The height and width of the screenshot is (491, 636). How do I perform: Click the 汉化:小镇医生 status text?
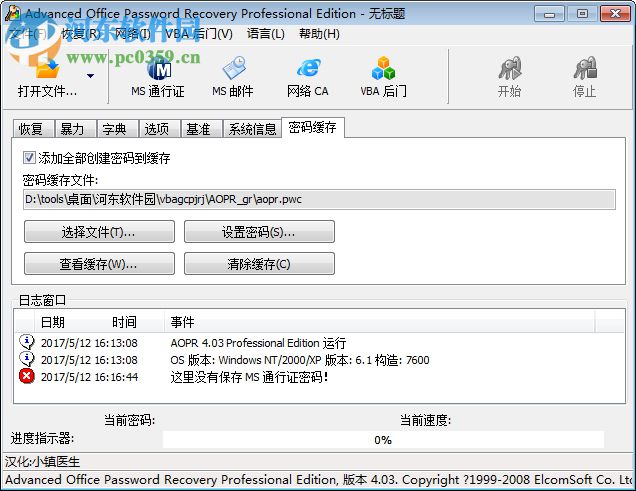click(x=43, y=461)
